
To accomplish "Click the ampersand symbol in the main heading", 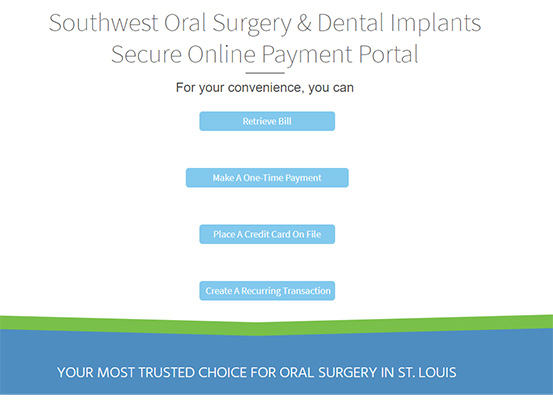I will point(304,23).
